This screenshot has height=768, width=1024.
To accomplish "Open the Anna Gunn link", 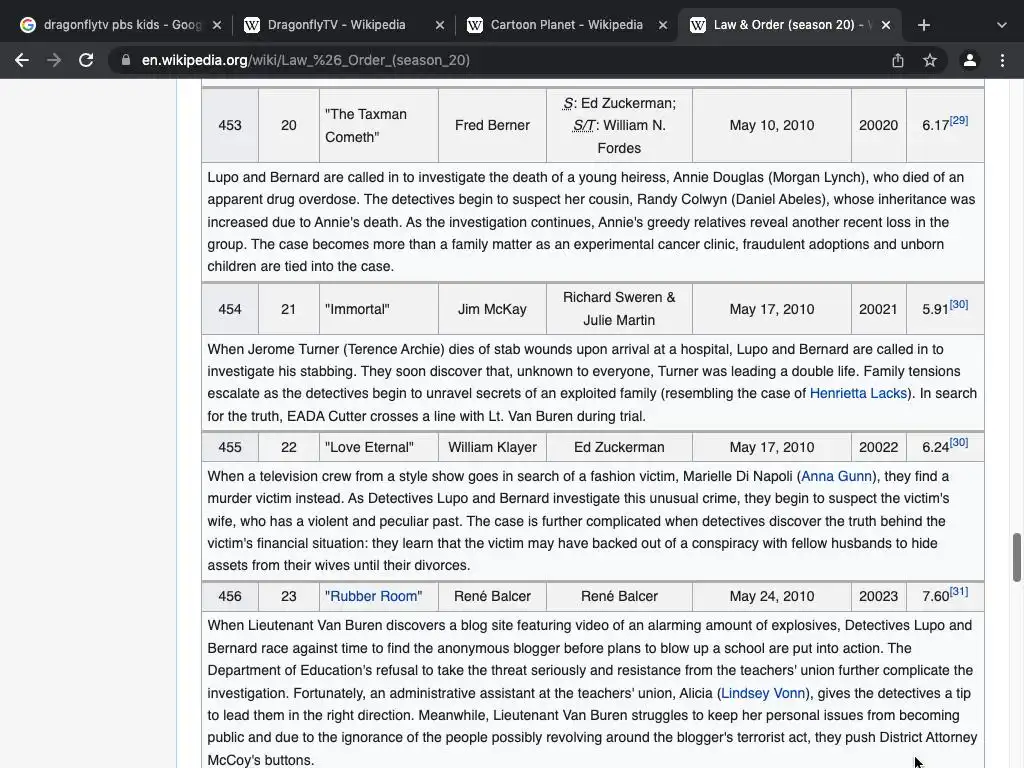I will [x=837, y=476].
